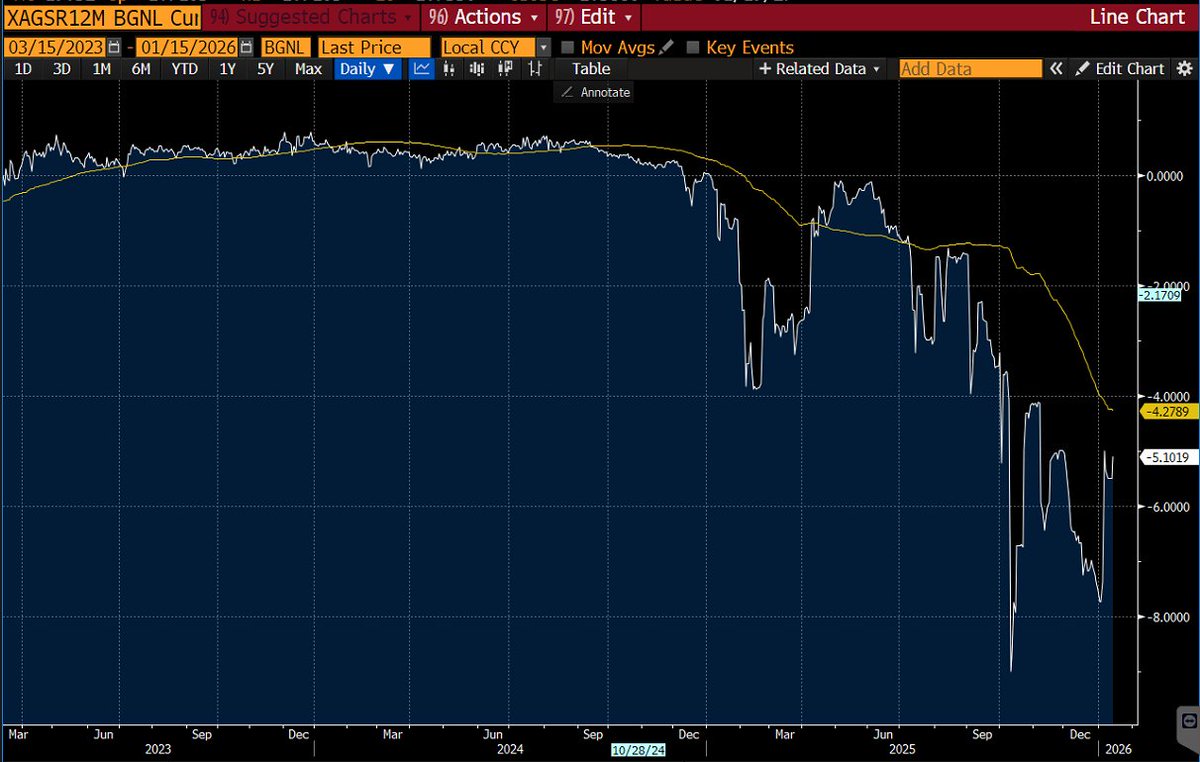Set range to 3D
Viewport: 1200px width, 762px height.
(x=61, y=69)
